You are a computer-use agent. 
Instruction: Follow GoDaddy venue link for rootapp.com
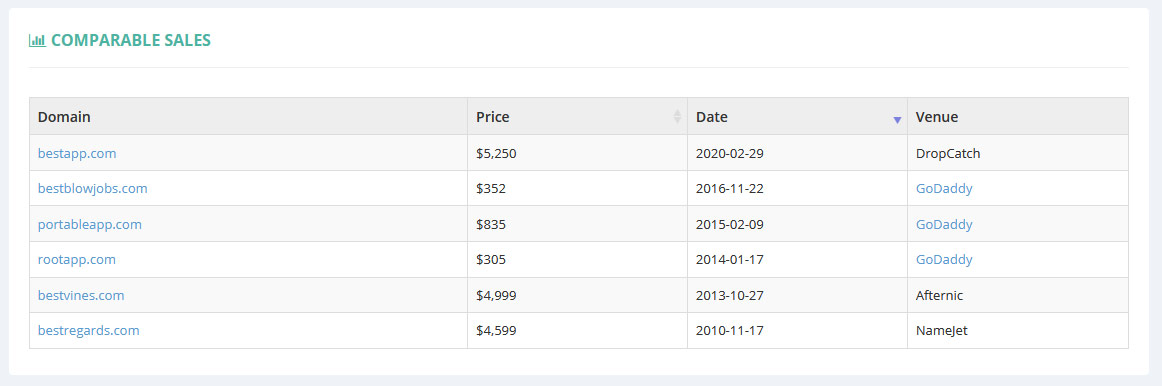click(944, 259)
